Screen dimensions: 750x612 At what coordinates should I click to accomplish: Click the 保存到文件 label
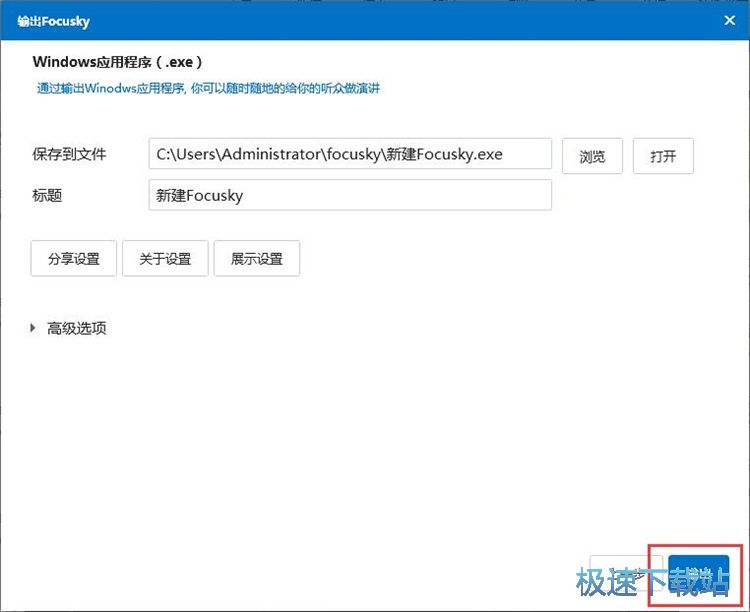pyautogui.click(x=69, y=154)
